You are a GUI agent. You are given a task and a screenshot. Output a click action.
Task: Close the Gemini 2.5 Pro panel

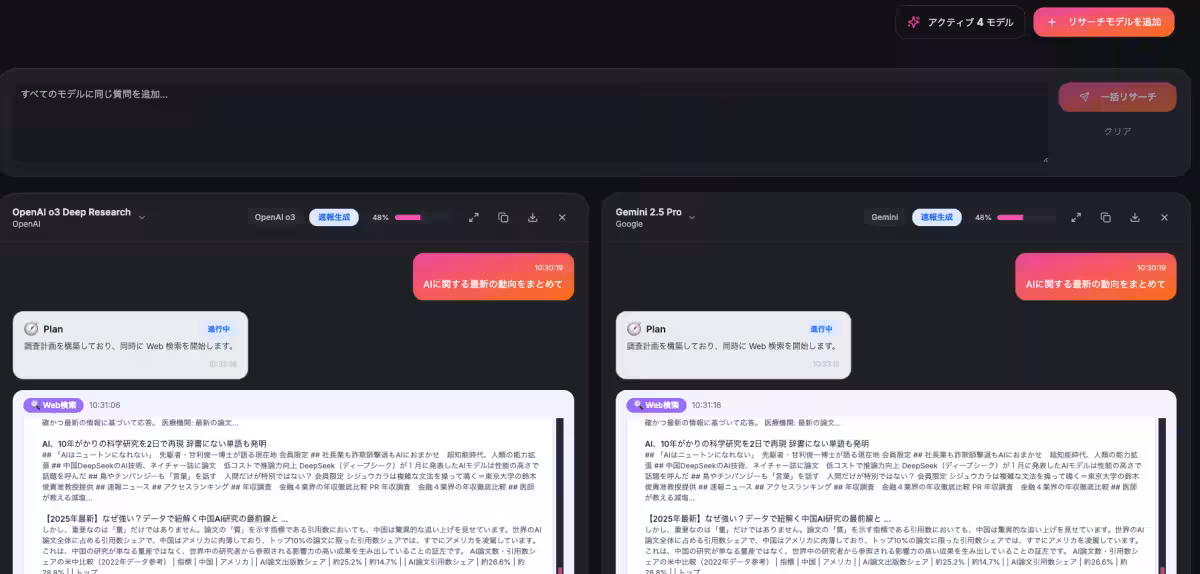[x=1164, y=217]
